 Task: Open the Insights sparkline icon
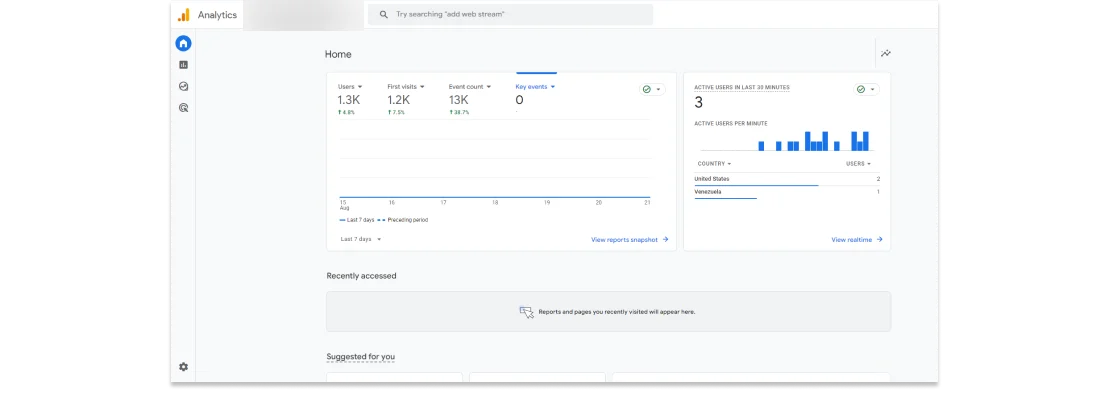pyautogui.click(x=886, y=54)
